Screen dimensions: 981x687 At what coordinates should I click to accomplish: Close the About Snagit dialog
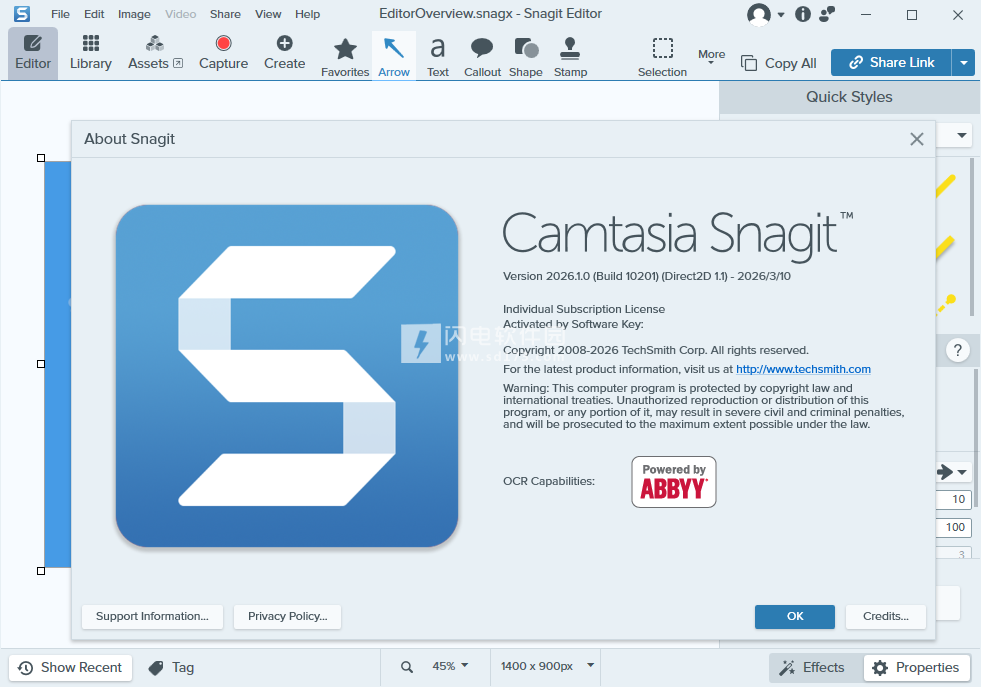tap(916, 139)
